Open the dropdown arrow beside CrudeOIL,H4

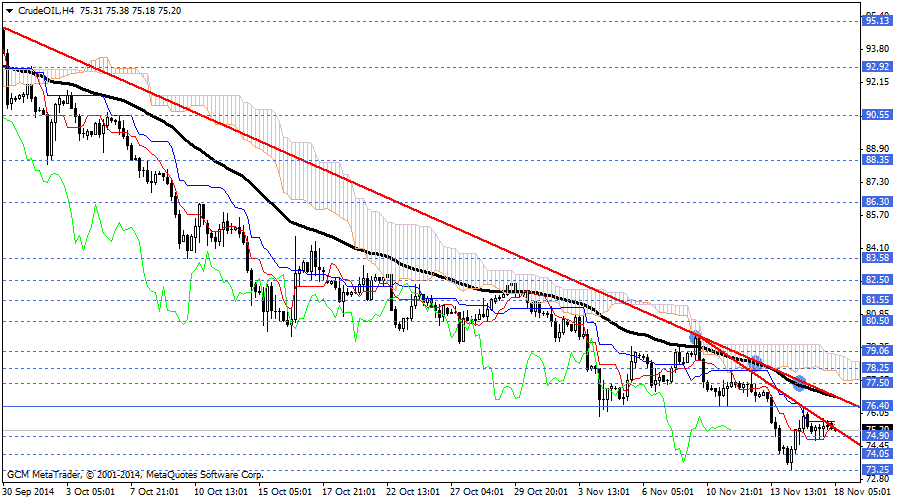tap(10, 10)
